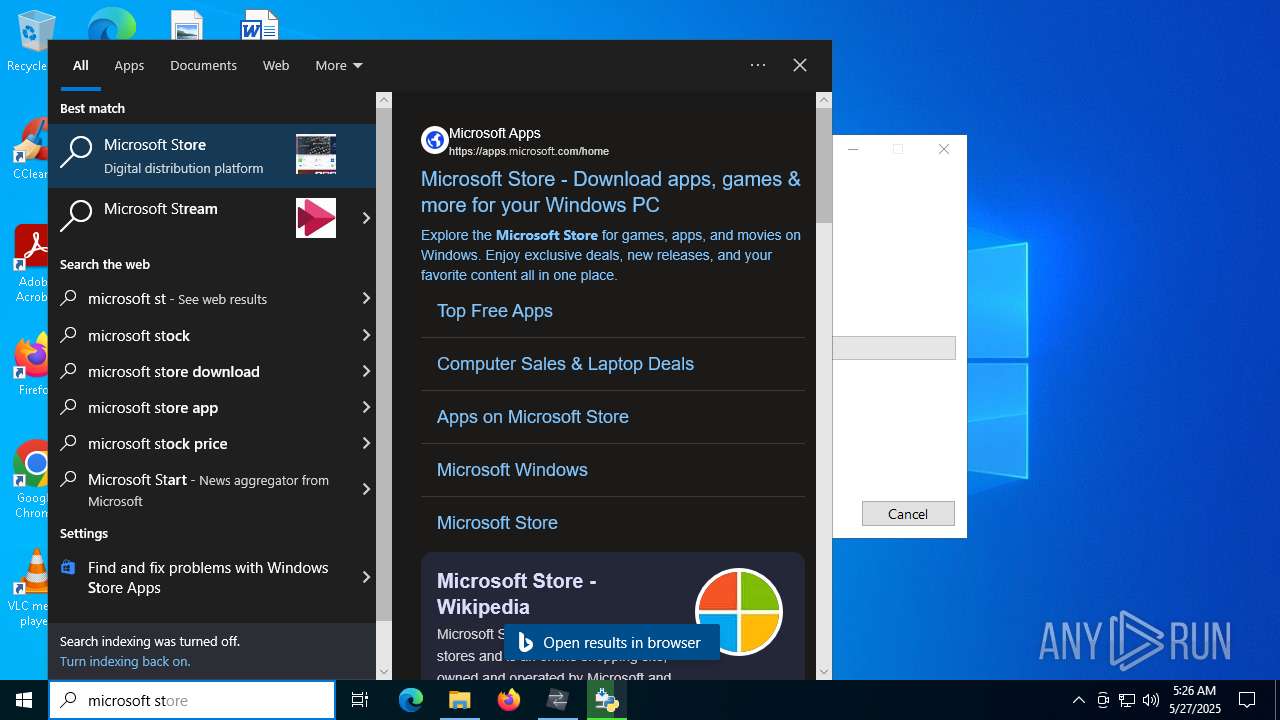Click the Microsoft Stream thumbnail logo
This screenshot has height=720, width=1280.
coord(316,218)
